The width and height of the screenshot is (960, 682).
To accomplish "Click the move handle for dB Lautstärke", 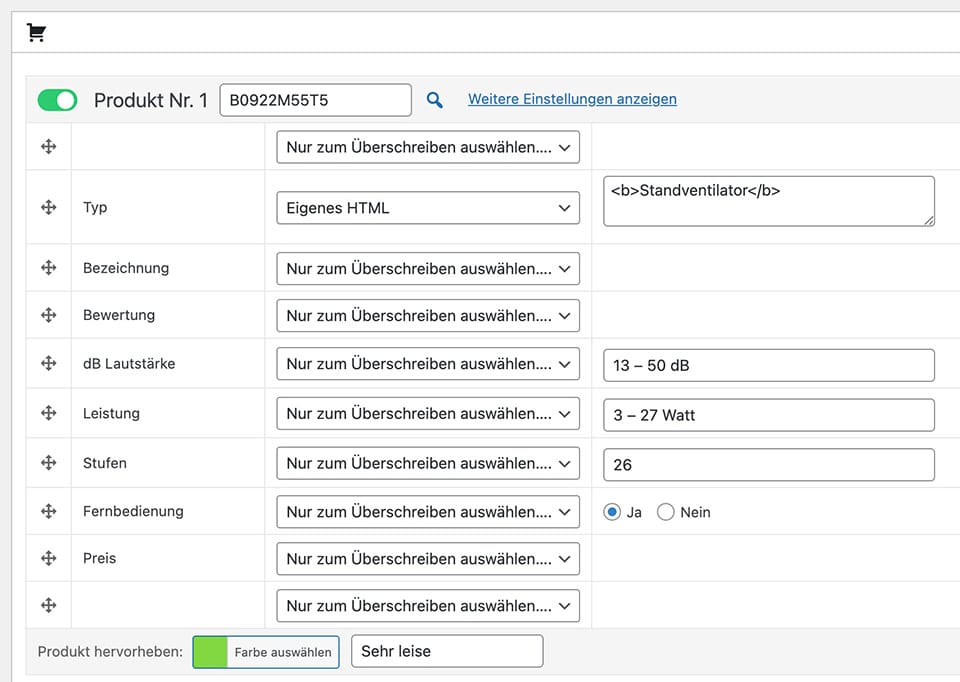I will pos(48,364).
